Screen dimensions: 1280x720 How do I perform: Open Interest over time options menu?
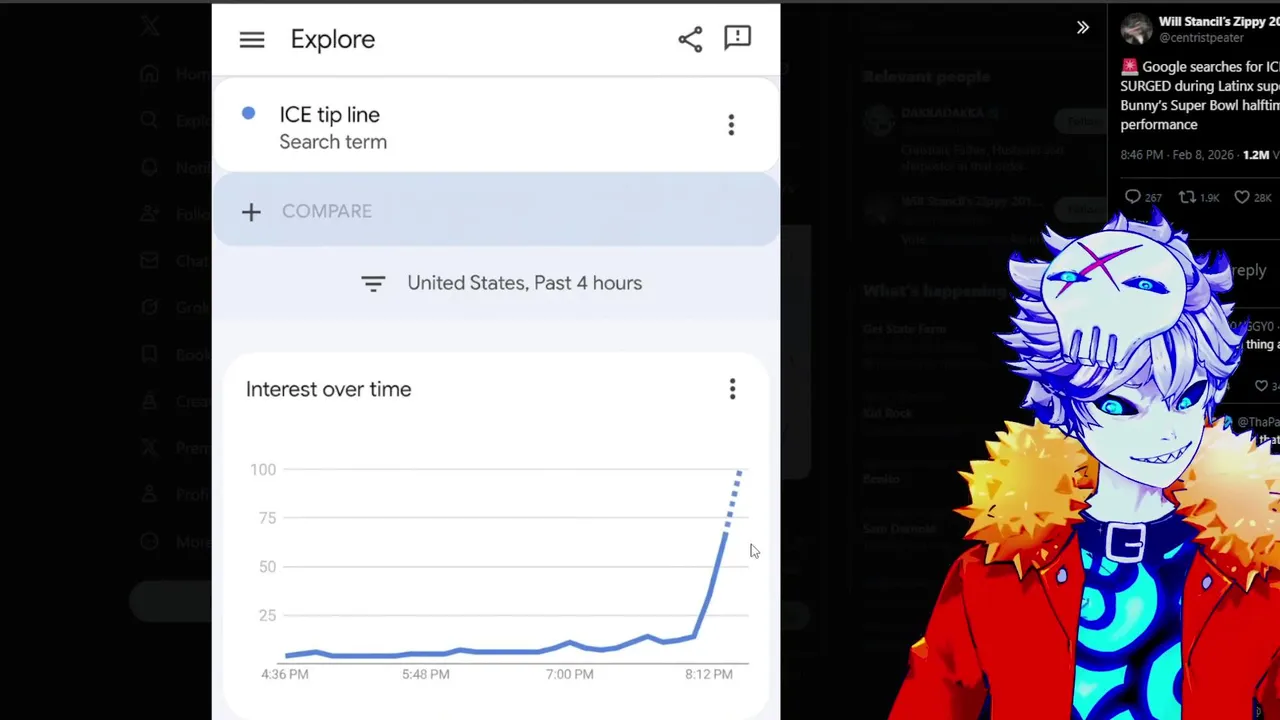[x=732, y=389]
